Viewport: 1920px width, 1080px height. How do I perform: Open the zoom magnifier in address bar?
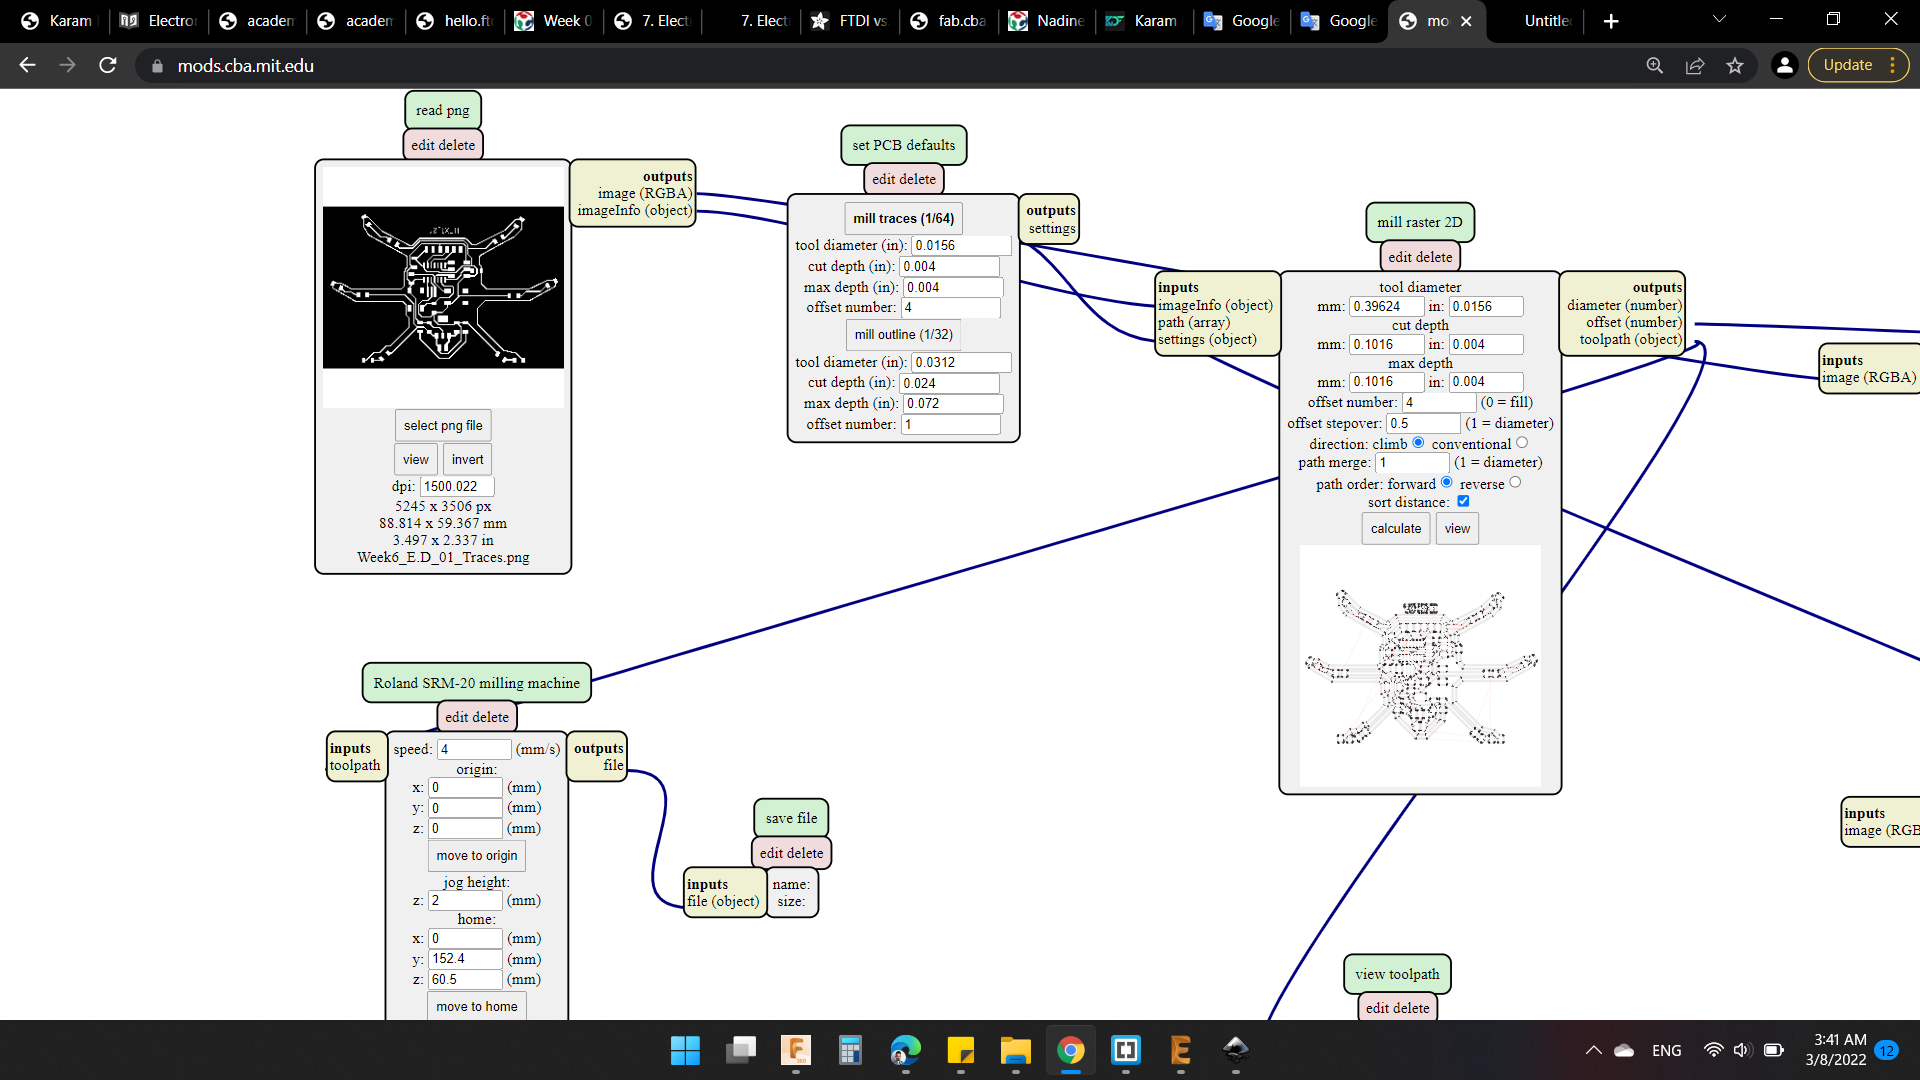[x=1655, y=65]
